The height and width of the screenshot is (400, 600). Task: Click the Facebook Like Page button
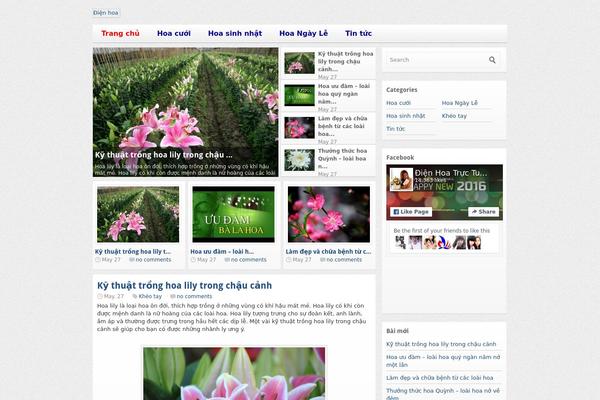[411, 212]
